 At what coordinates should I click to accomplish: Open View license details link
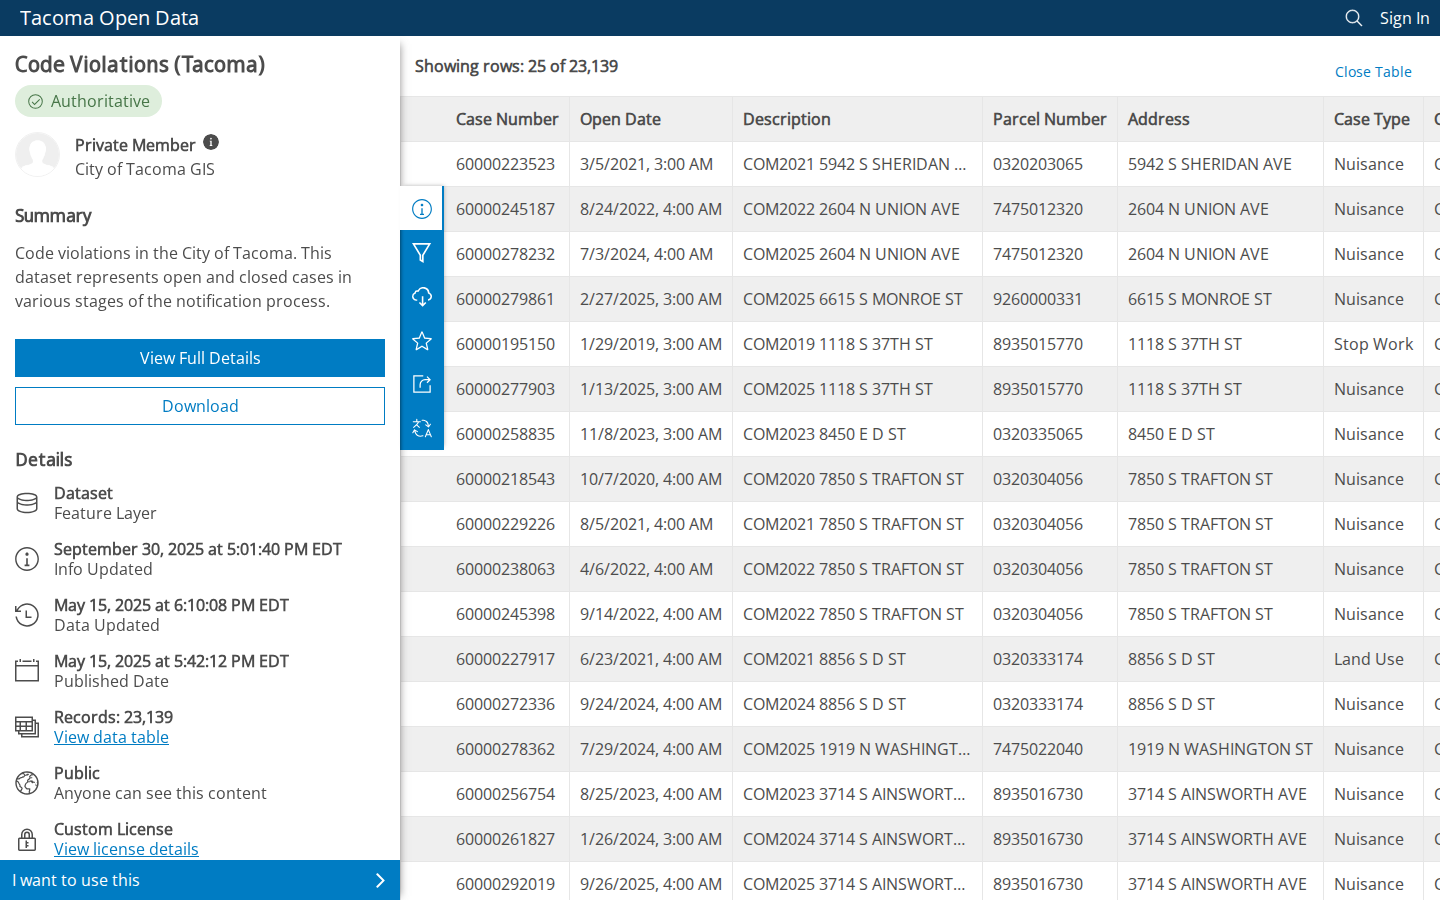tap(126, 849)
